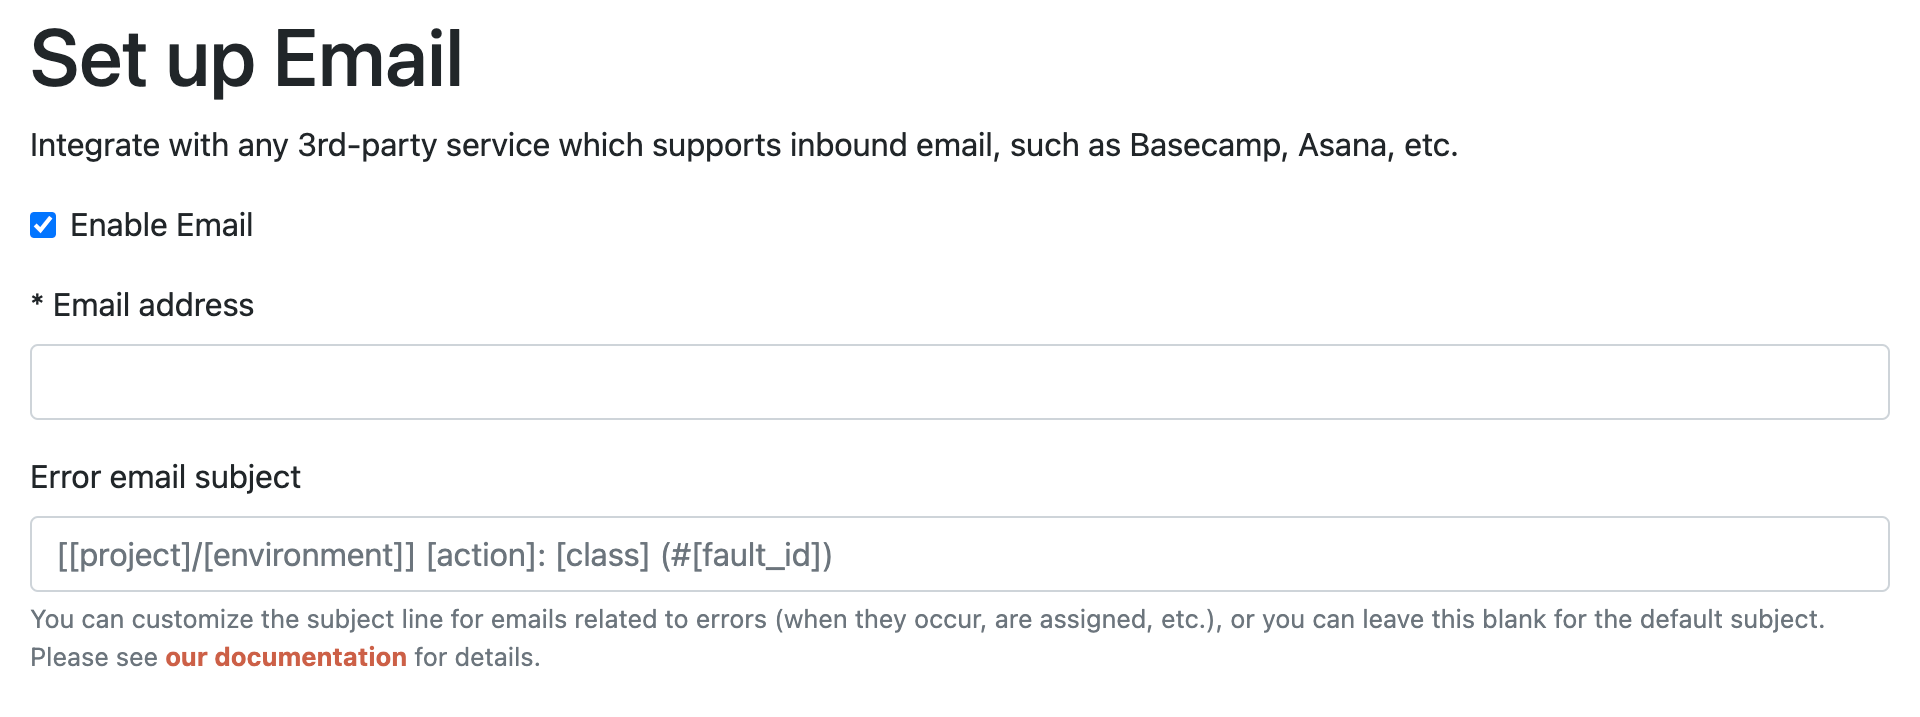1920x717 pixels.
Task: Click the placeholder text in the subject input
Action: coord(446,554)
